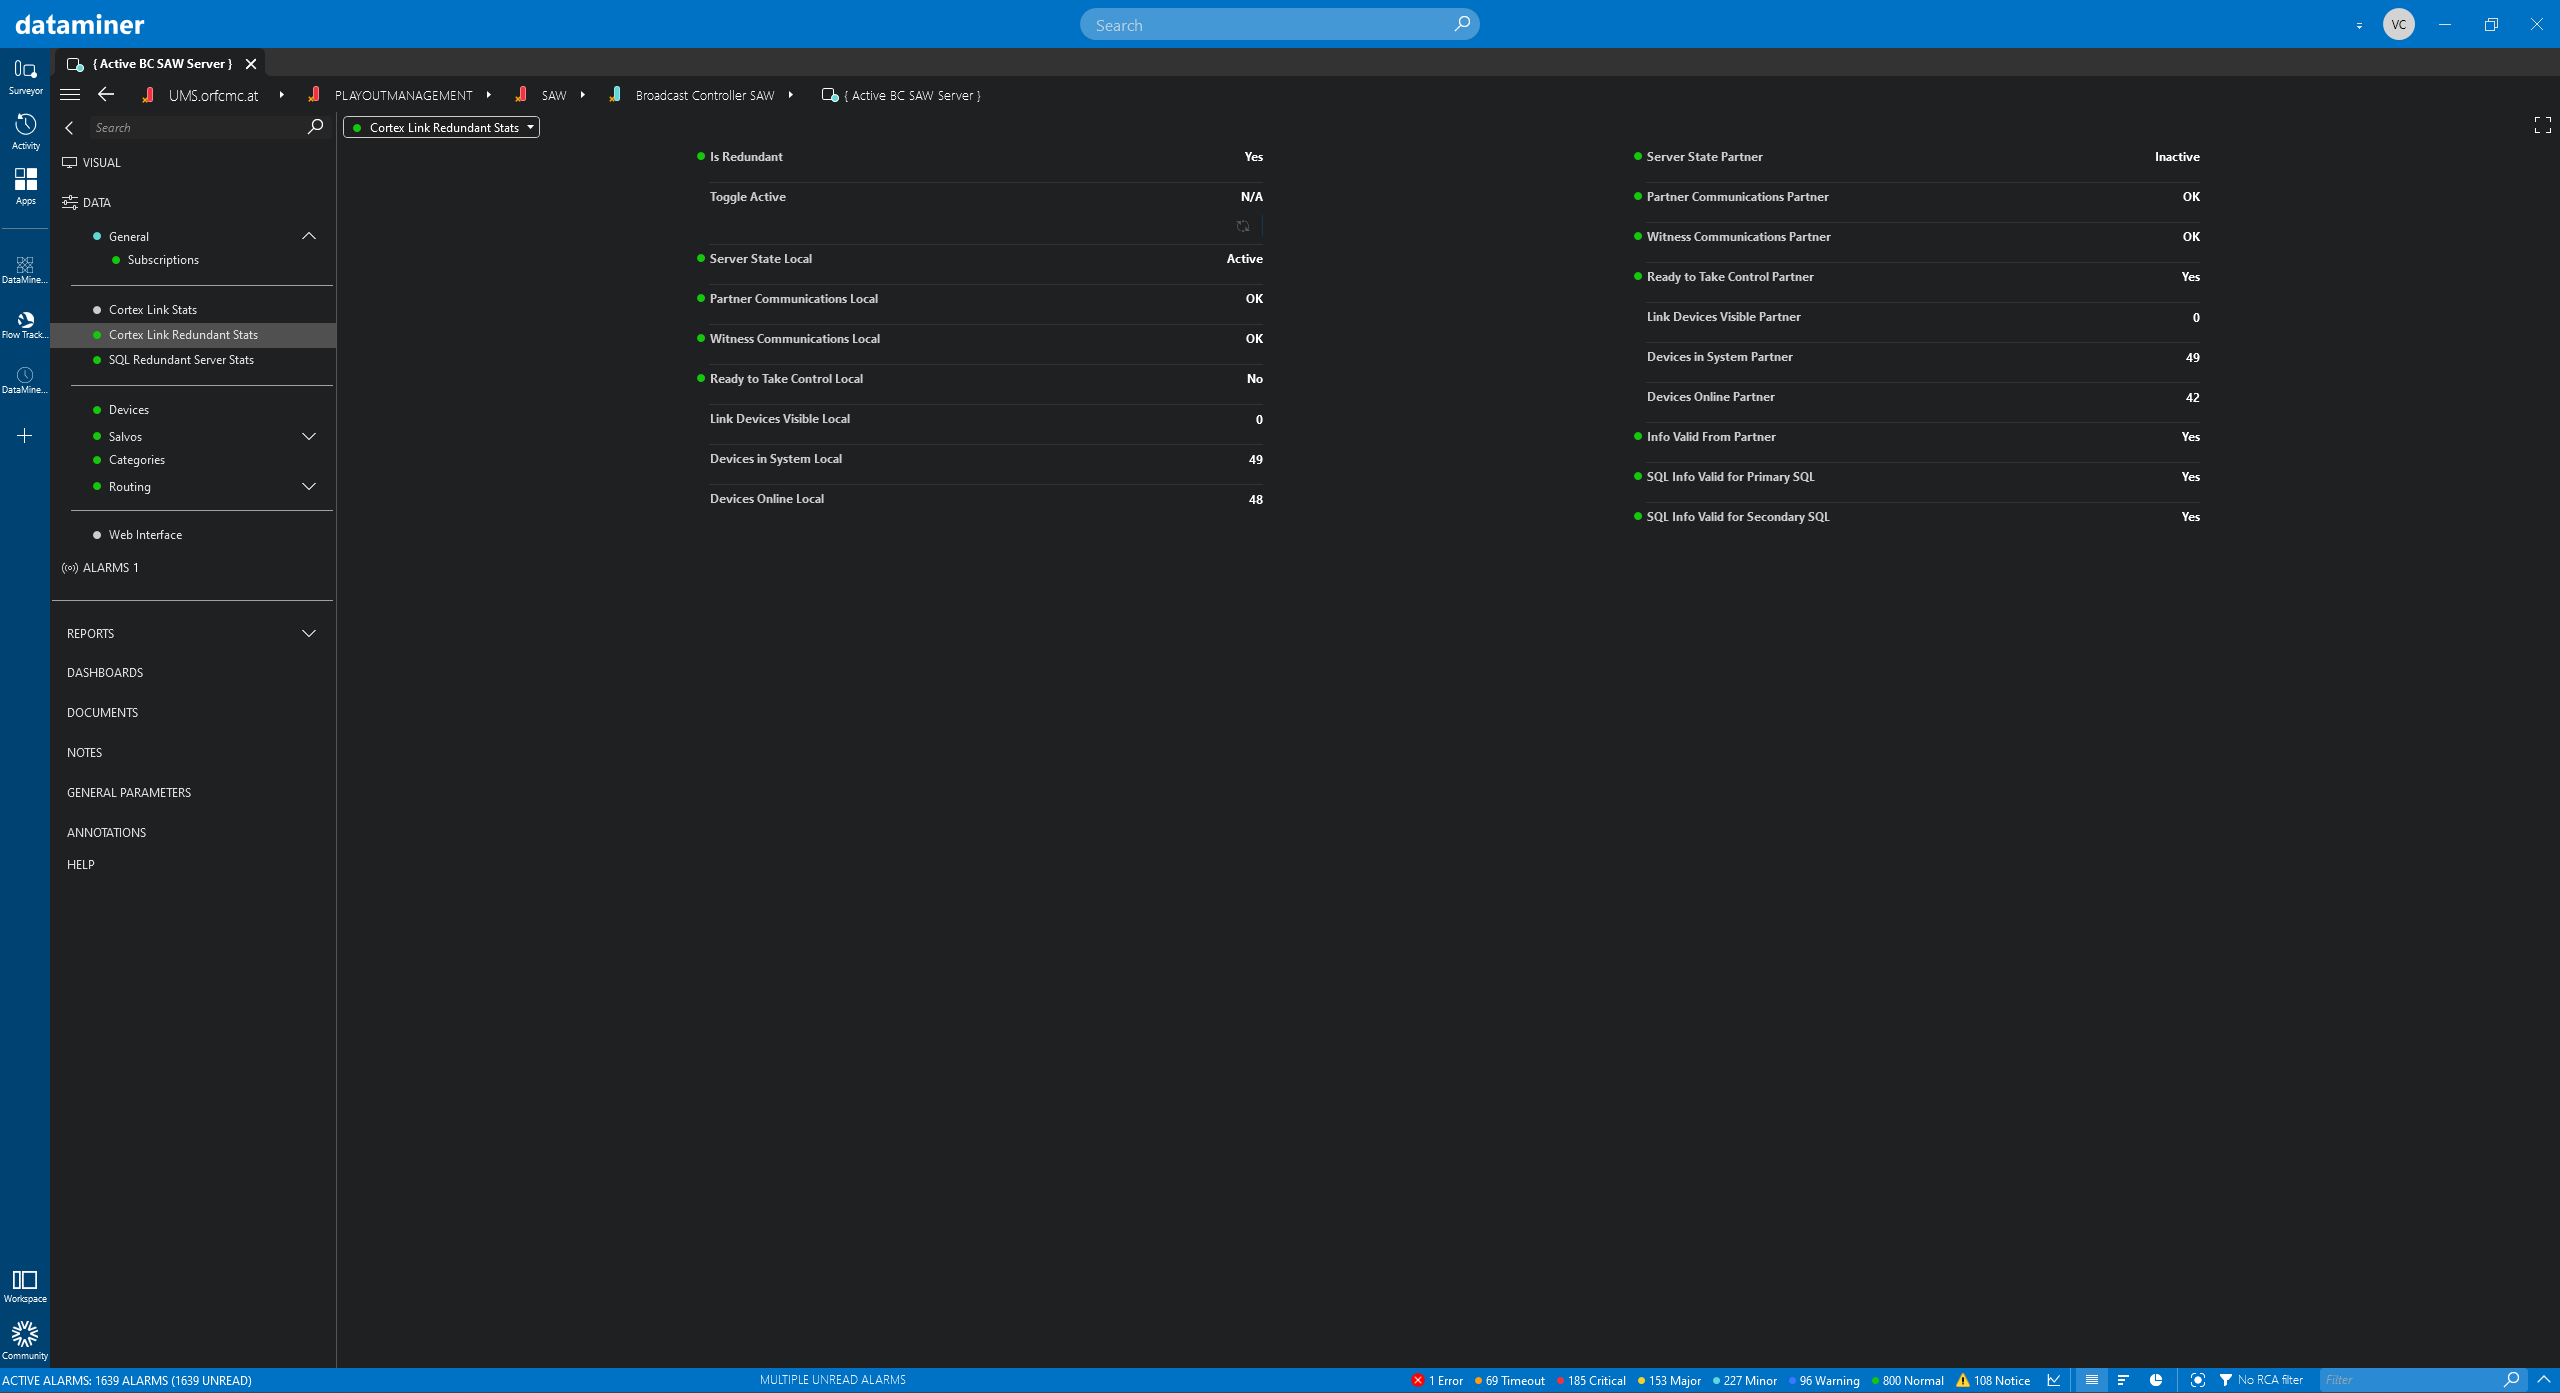Expand the alarm console with up chevron

2544,1380
